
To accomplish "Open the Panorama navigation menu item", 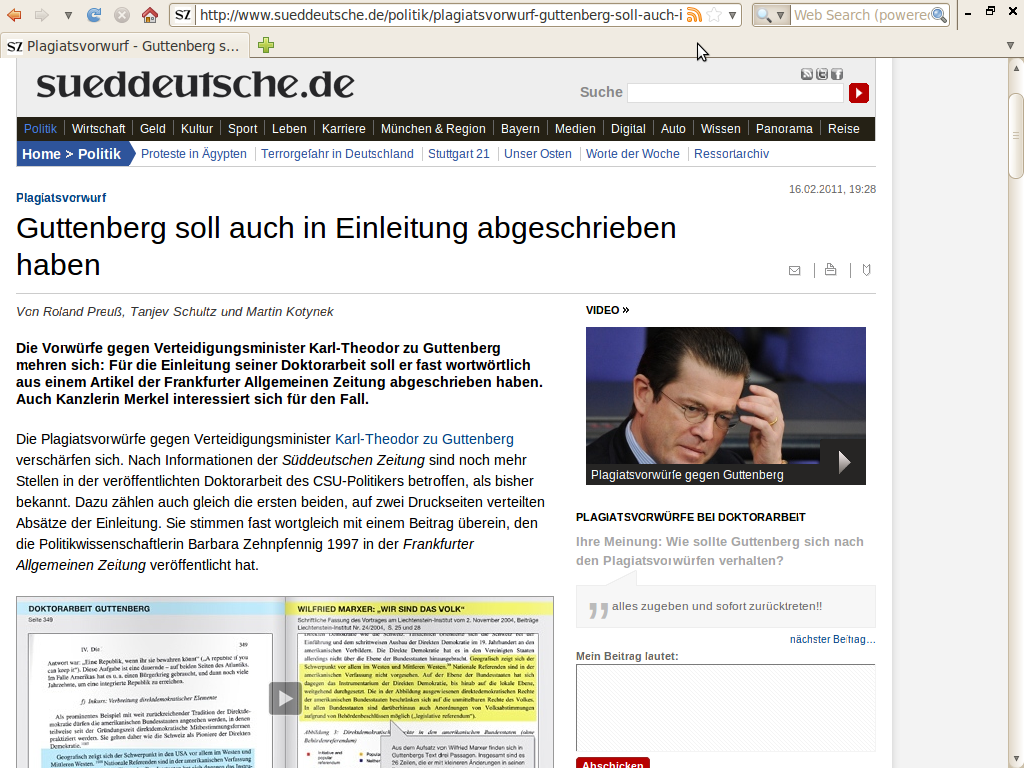I will coord(784,129).
